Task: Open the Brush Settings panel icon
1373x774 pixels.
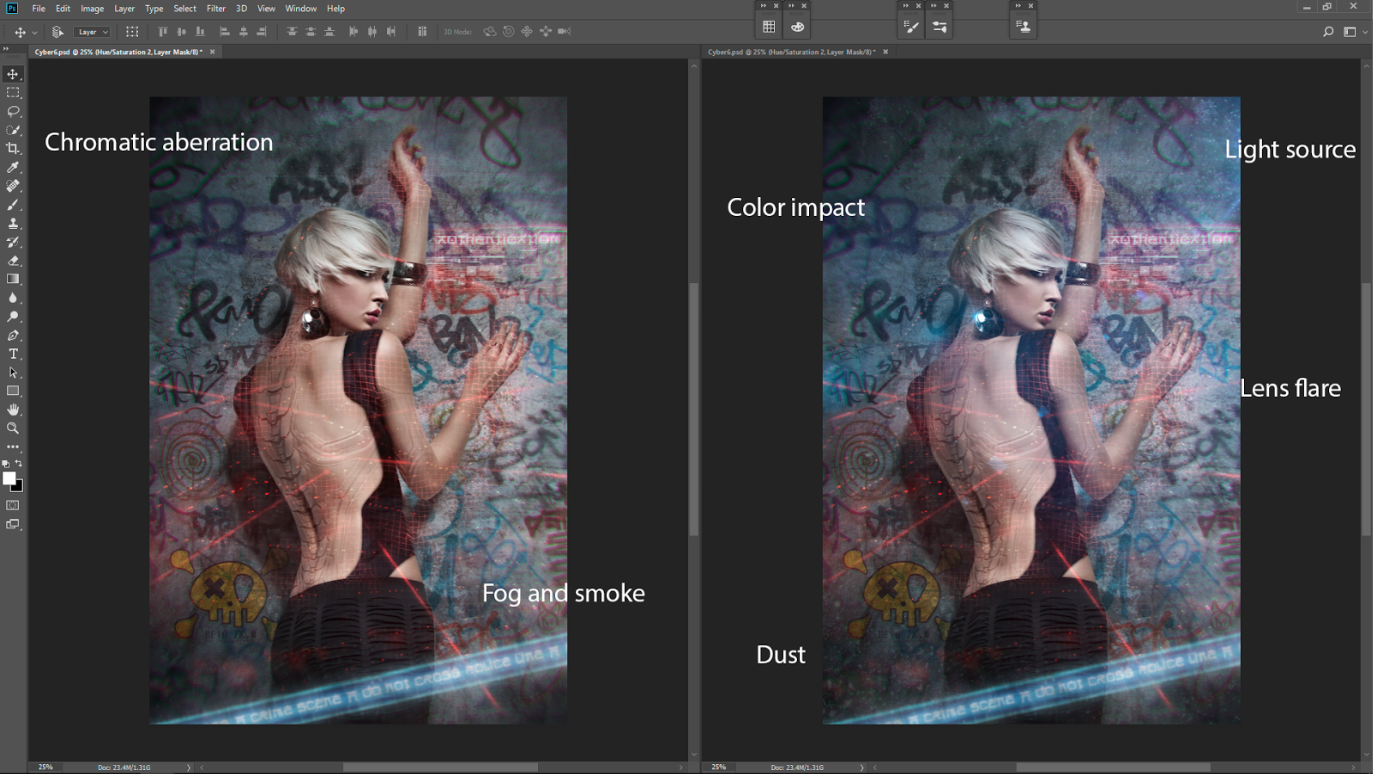Action: [911, 27]
